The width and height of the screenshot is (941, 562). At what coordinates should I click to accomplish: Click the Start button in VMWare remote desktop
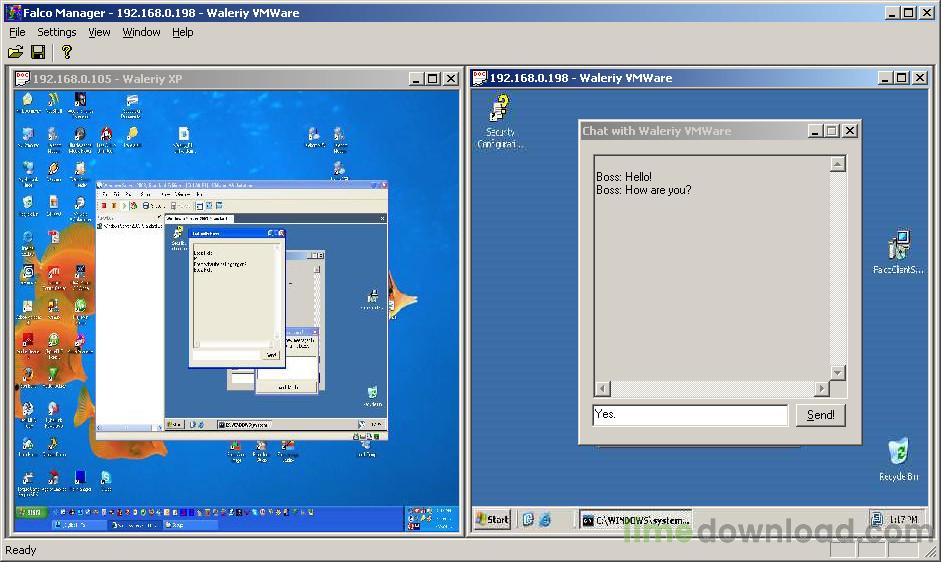click(x=493, y=519)
